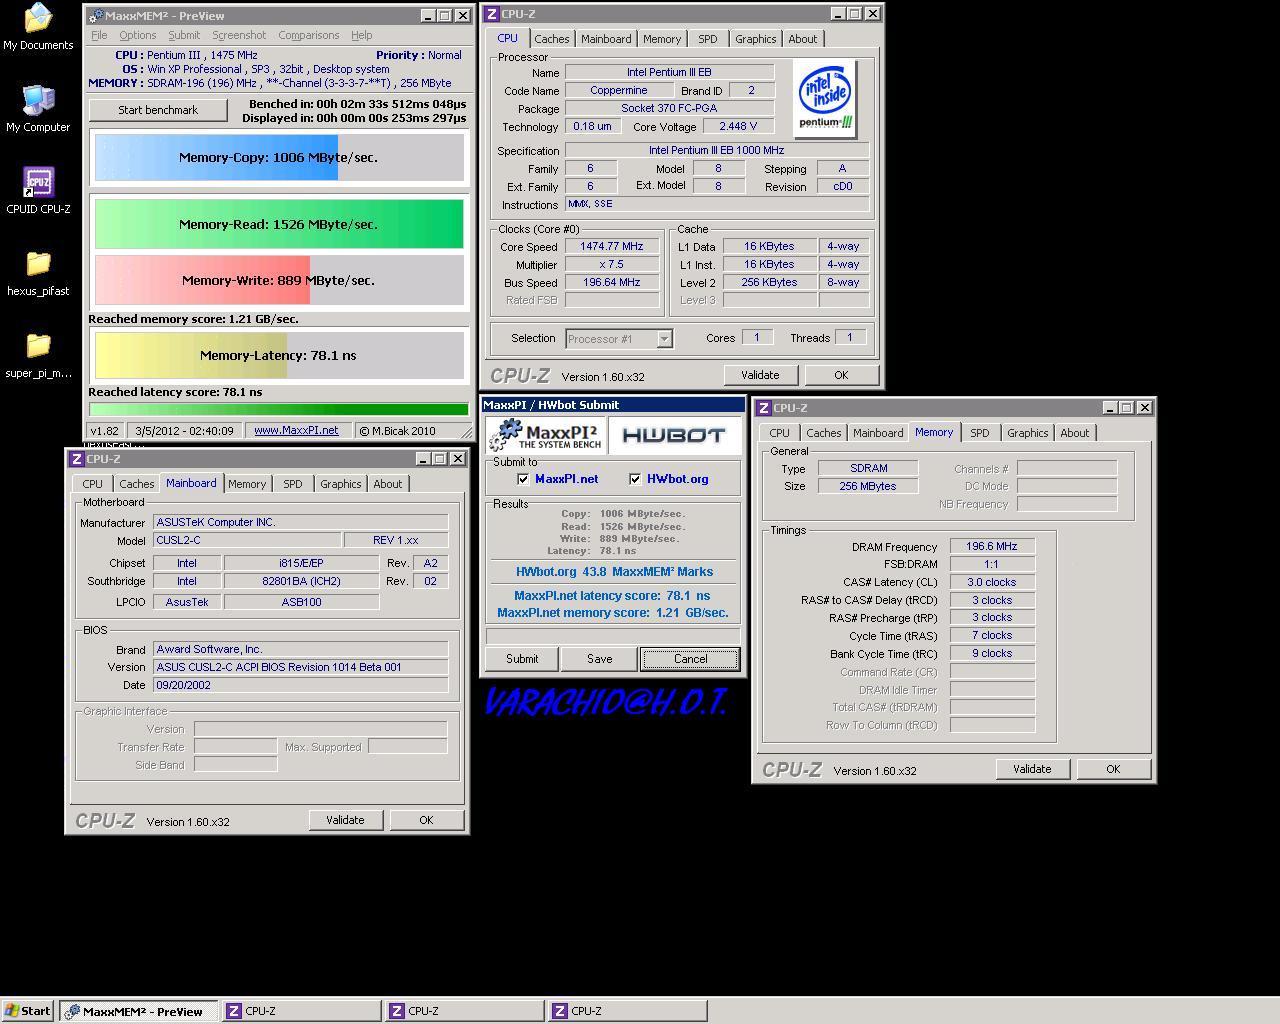Viewport: 1280px width, 1024px height.
Task: Expand the Processor #1 selection dropdown
Action: [664, 339]
